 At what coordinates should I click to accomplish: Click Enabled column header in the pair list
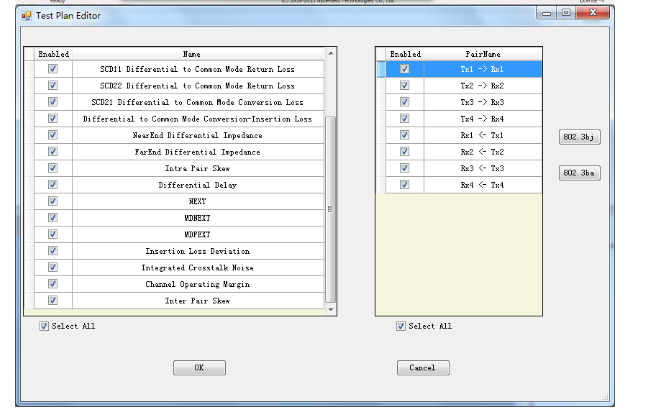tap(405, 54)
